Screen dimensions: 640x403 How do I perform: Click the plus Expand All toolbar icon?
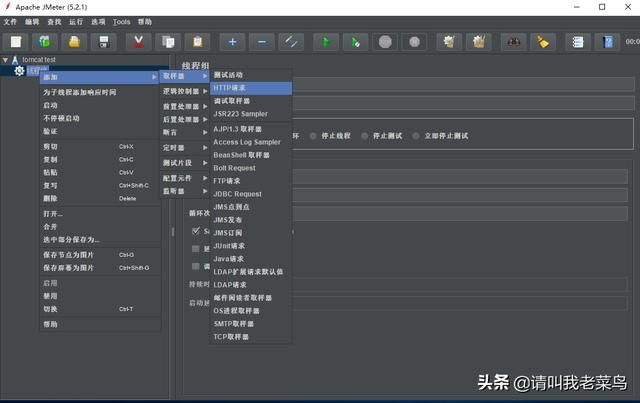click(x=232, y=42)
